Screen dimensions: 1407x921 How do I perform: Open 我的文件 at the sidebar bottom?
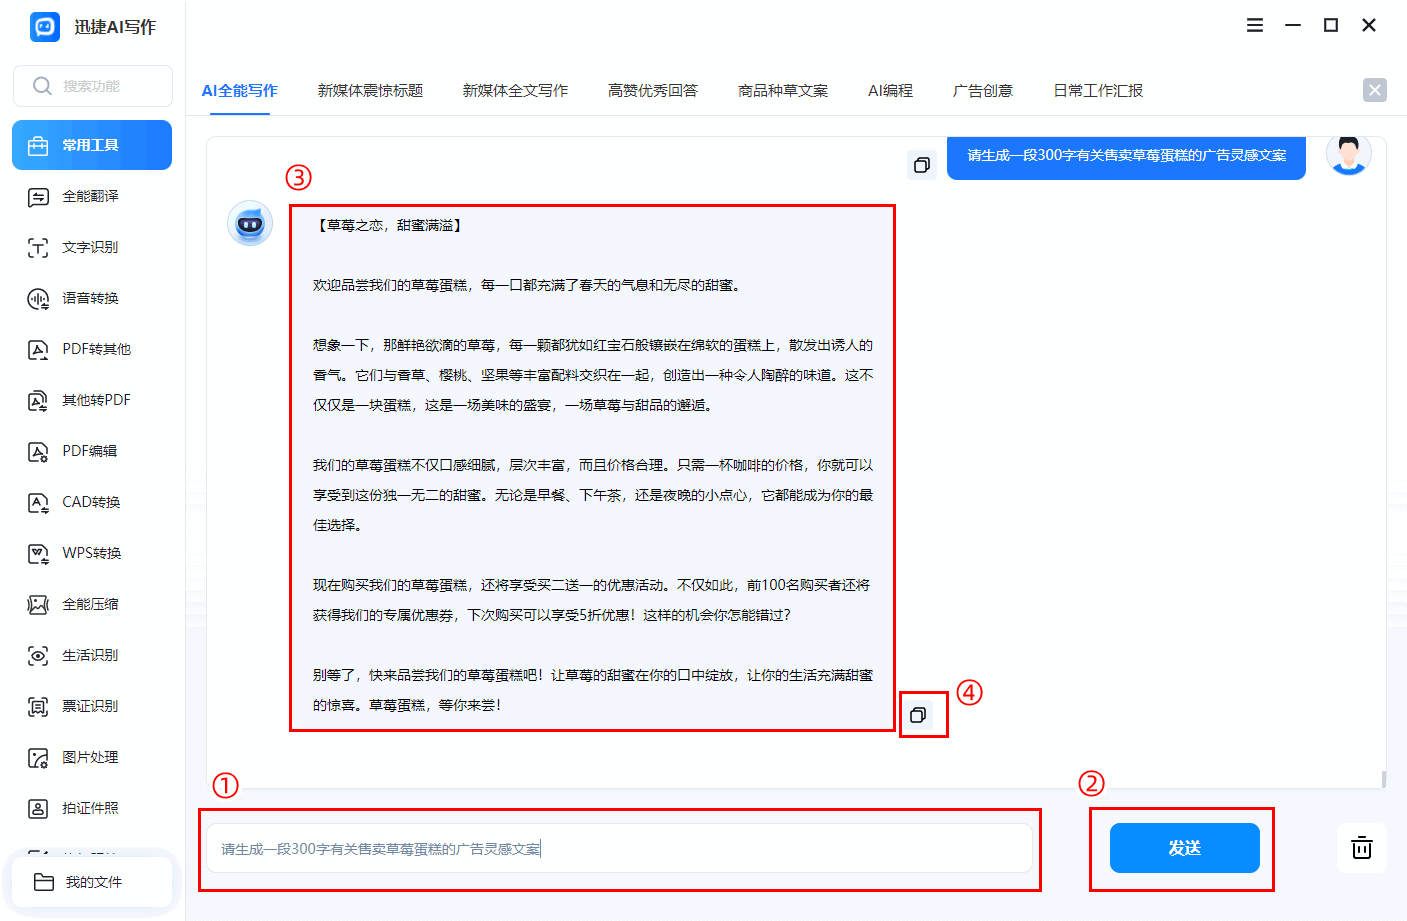92,882
